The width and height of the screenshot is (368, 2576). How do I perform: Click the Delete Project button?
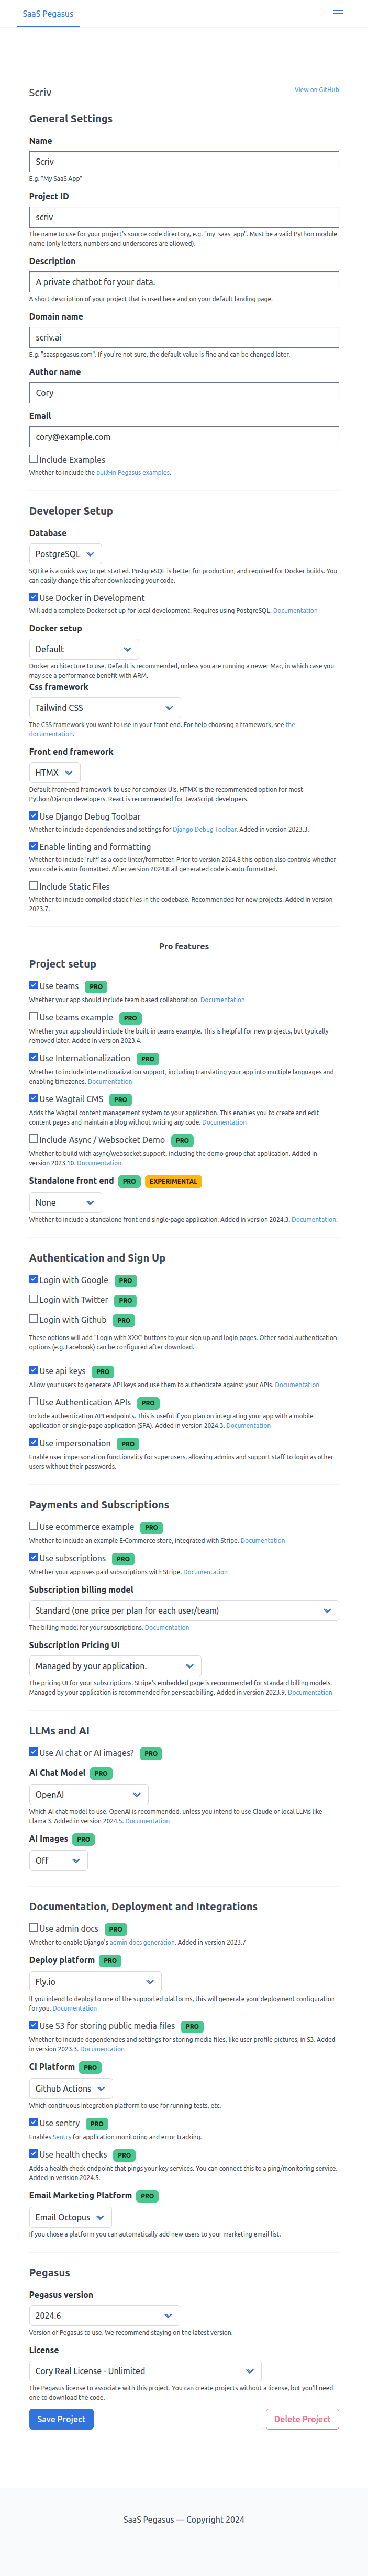(302, 2418)
